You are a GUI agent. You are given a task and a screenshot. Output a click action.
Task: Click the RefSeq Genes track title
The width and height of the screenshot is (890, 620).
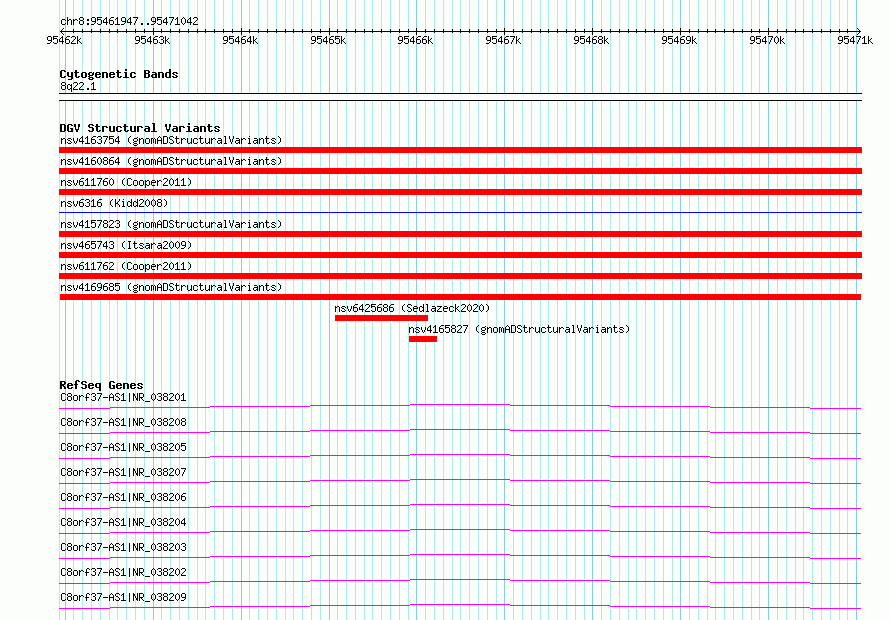coord(101,385)
